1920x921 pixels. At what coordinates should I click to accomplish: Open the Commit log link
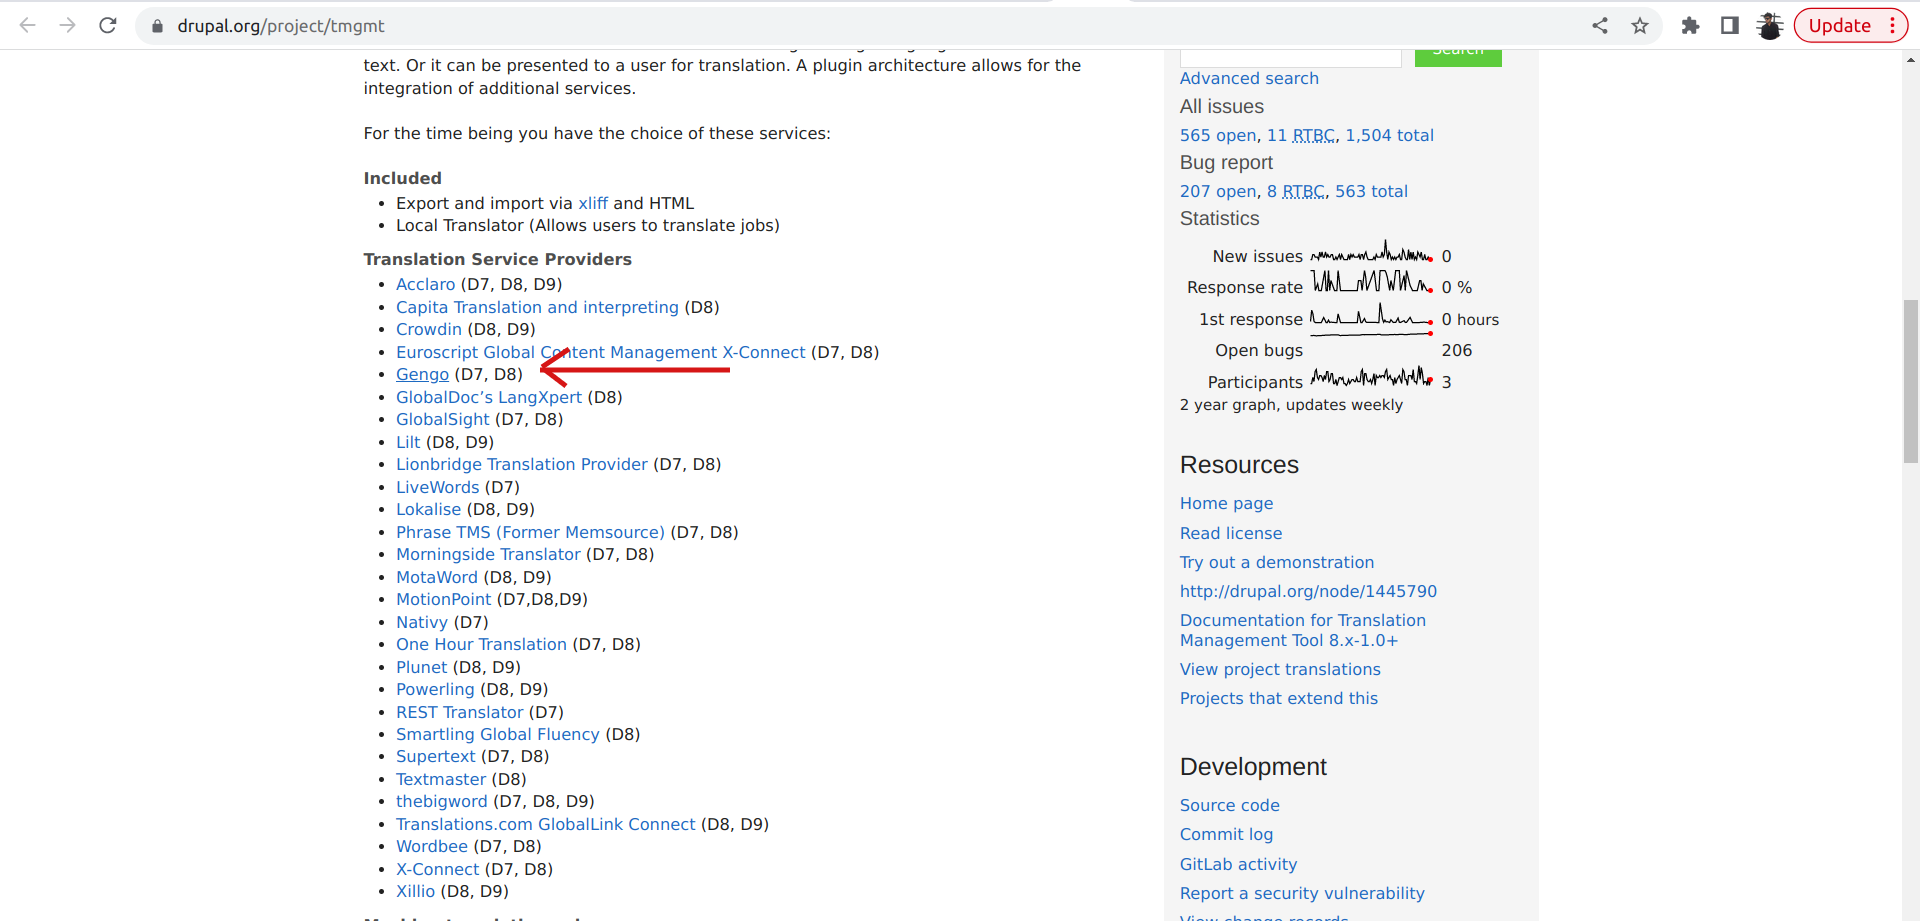pos(1227,834)
